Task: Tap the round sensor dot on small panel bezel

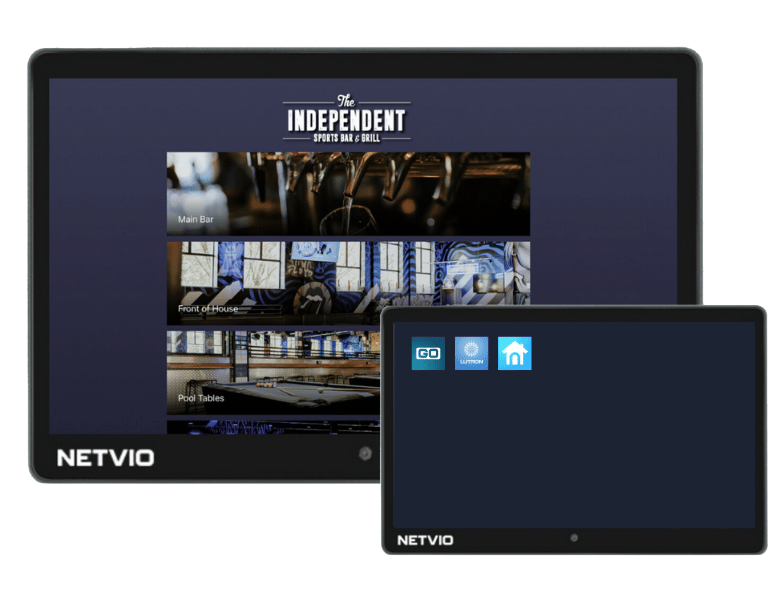Action: click(x=574, y=538)
